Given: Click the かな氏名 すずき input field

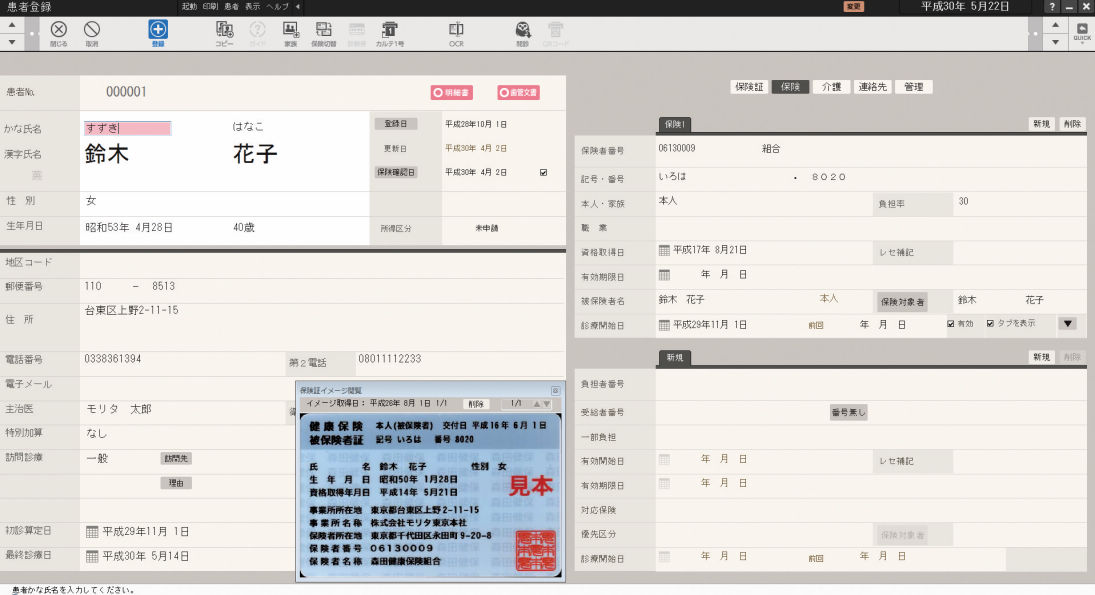Looking at the screenshot, I should [127, 128].
